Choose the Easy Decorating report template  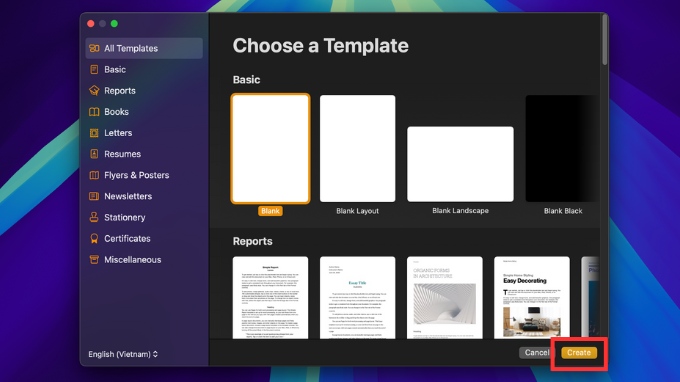[532, 298]
